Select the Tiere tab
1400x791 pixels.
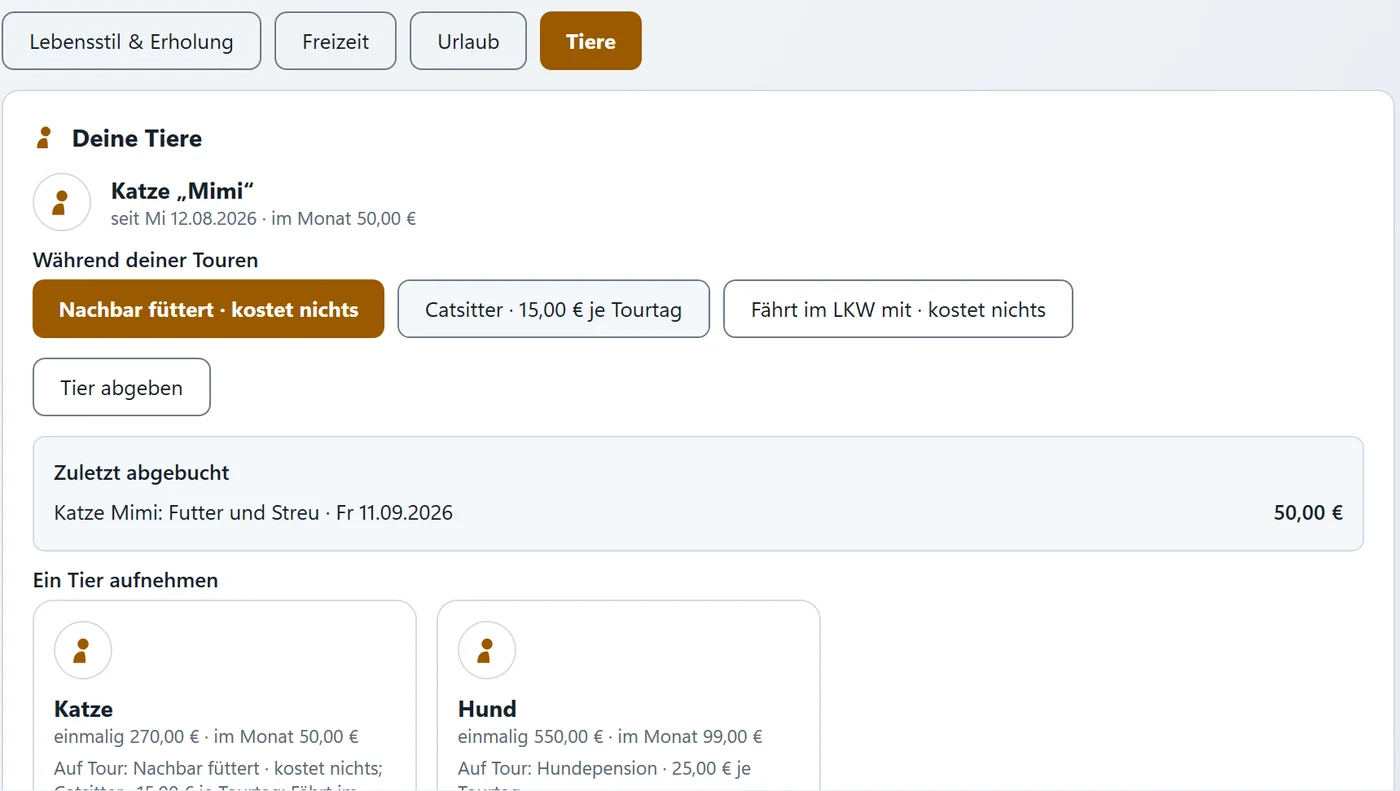tap(591, 41)
